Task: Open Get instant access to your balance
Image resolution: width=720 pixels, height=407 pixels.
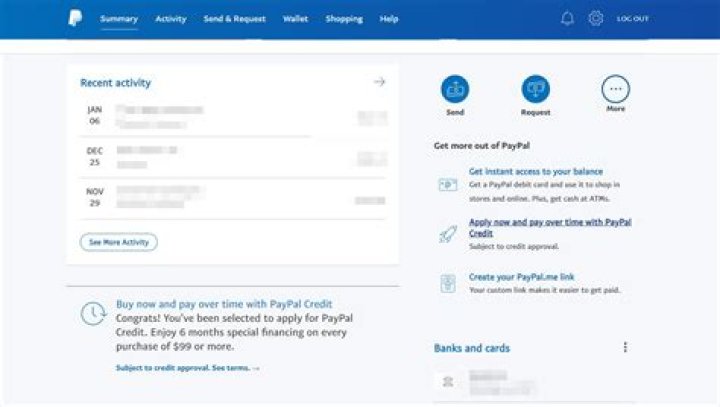Action: coord(535,172)
